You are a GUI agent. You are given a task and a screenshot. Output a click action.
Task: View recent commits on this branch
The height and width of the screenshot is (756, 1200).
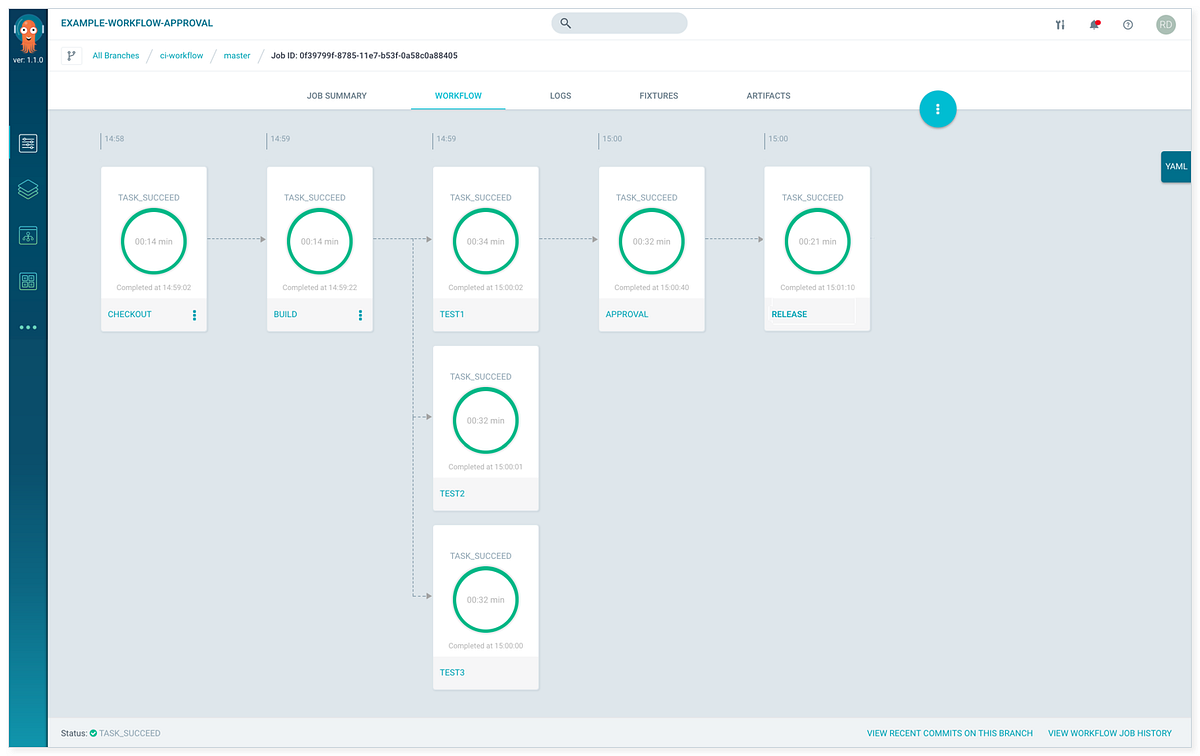click(x=949, y=733)
